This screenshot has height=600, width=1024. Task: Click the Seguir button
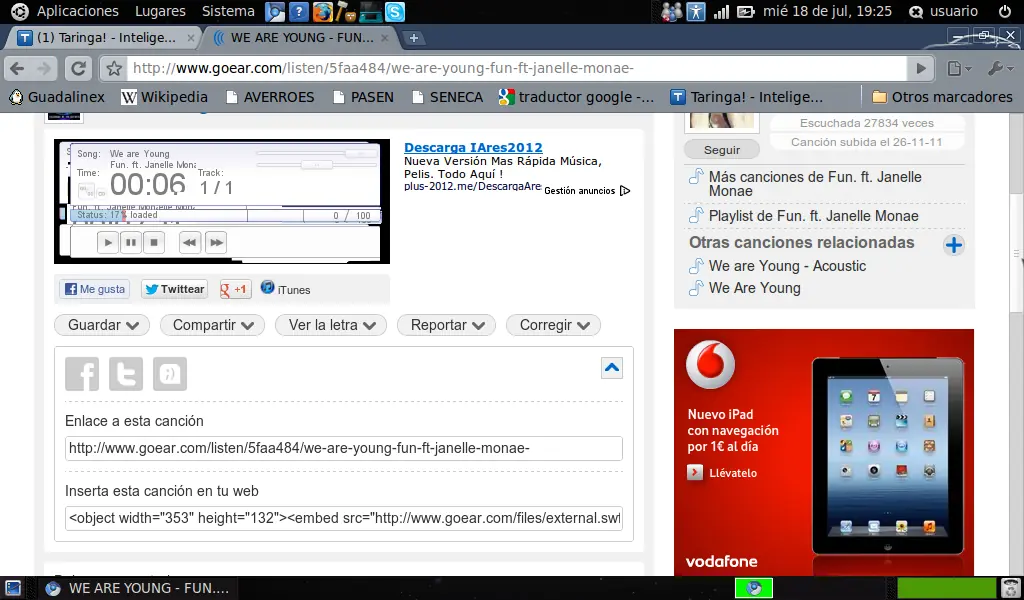[722, 150]
